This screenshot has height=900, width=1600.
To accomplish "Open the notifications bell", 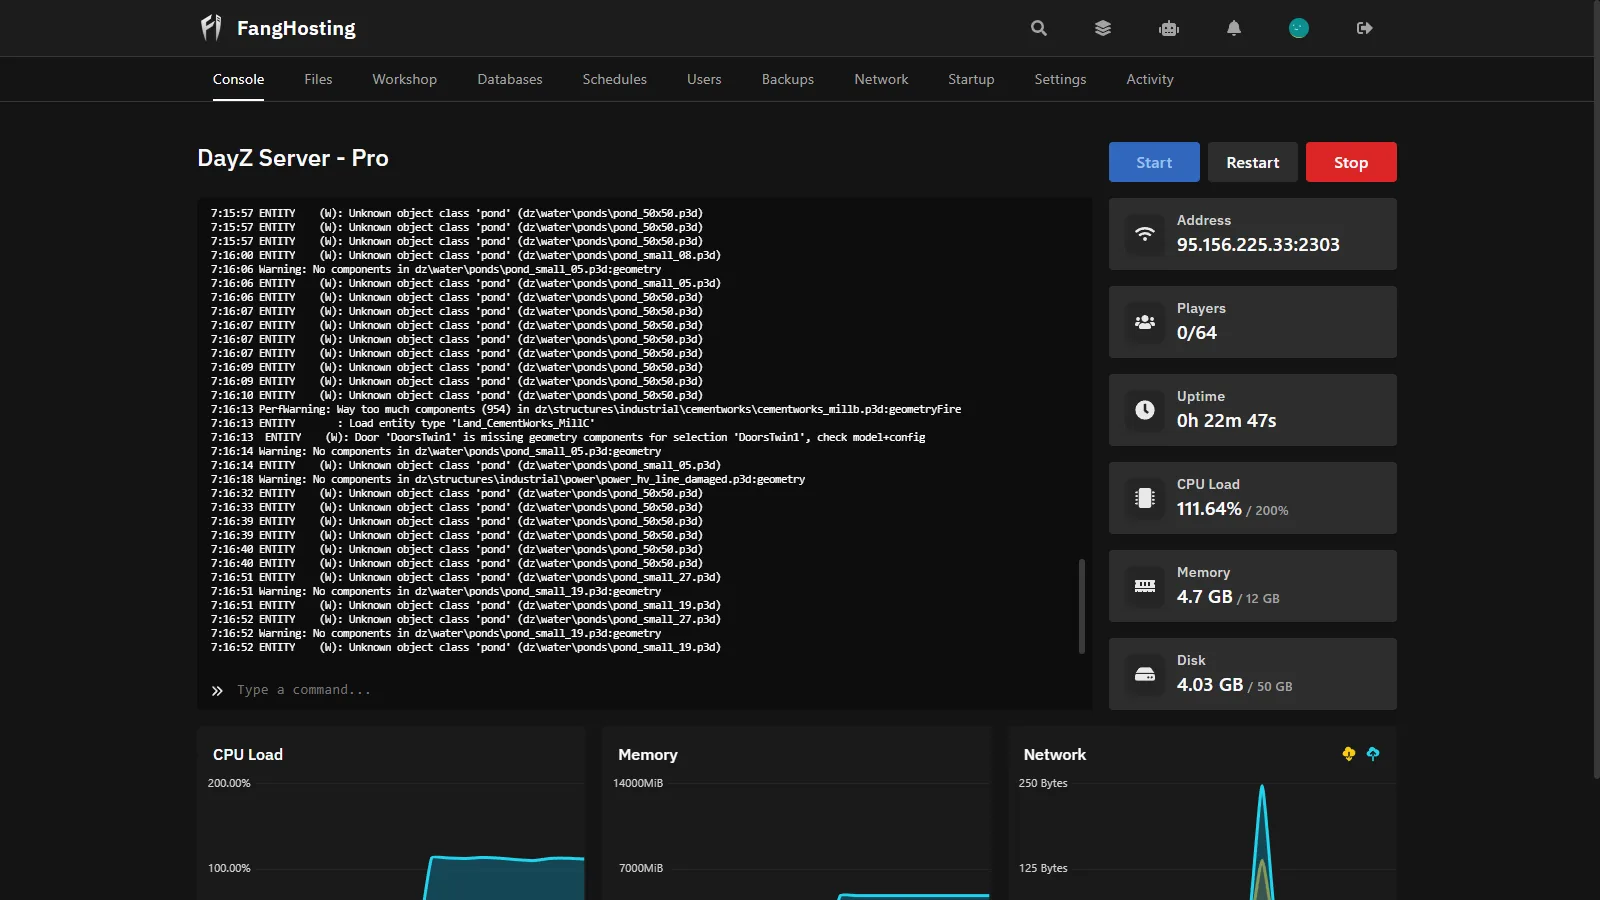I will coord(1234,28).
